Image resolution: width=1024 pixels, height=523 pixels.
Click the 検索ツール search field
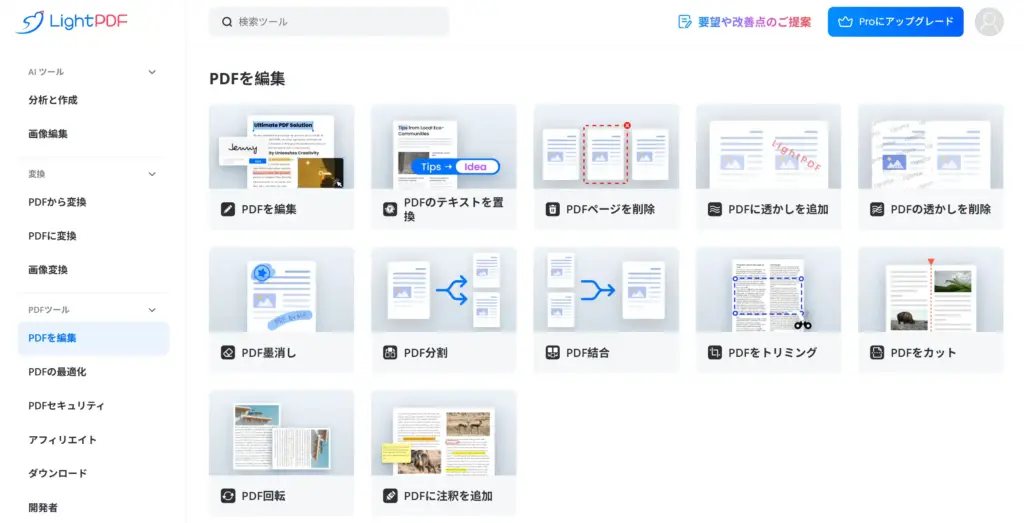[x=330, y=22]
